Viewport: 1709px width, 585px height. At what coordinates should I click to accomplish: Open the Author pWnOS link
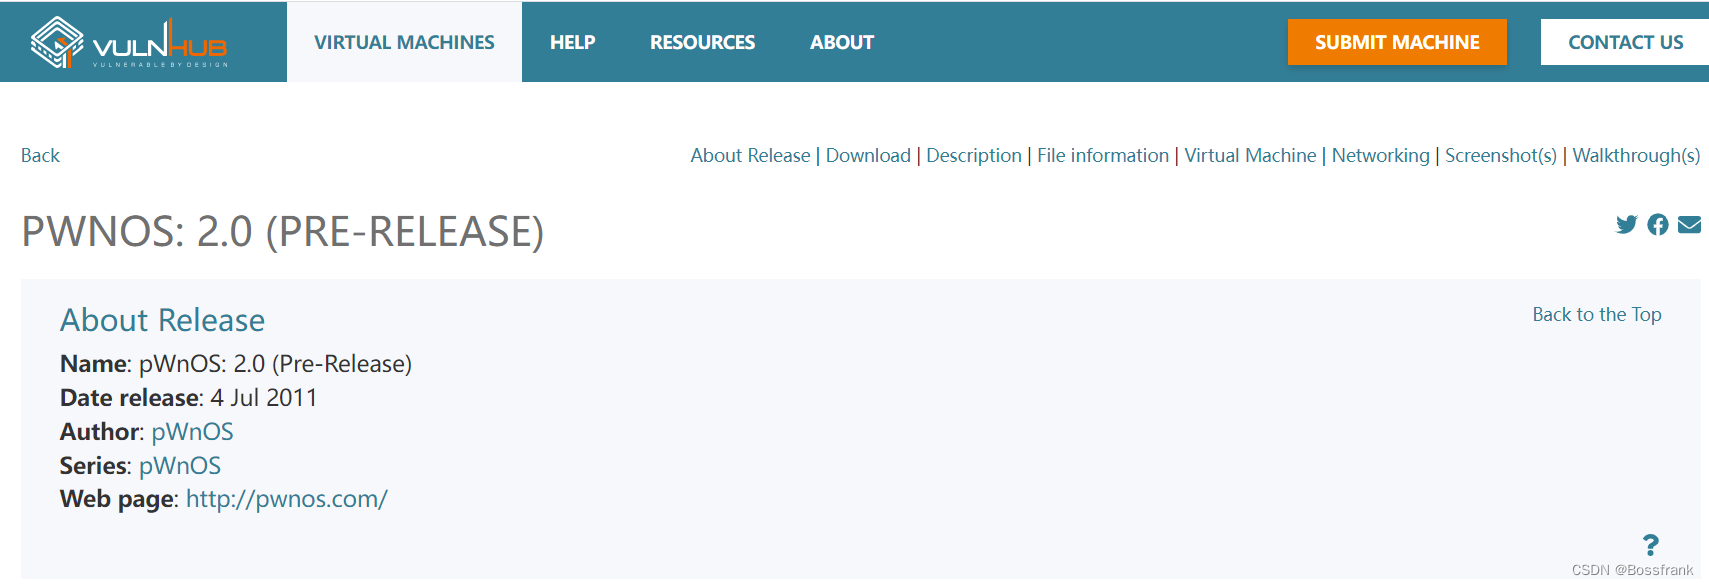coord(192,431)
